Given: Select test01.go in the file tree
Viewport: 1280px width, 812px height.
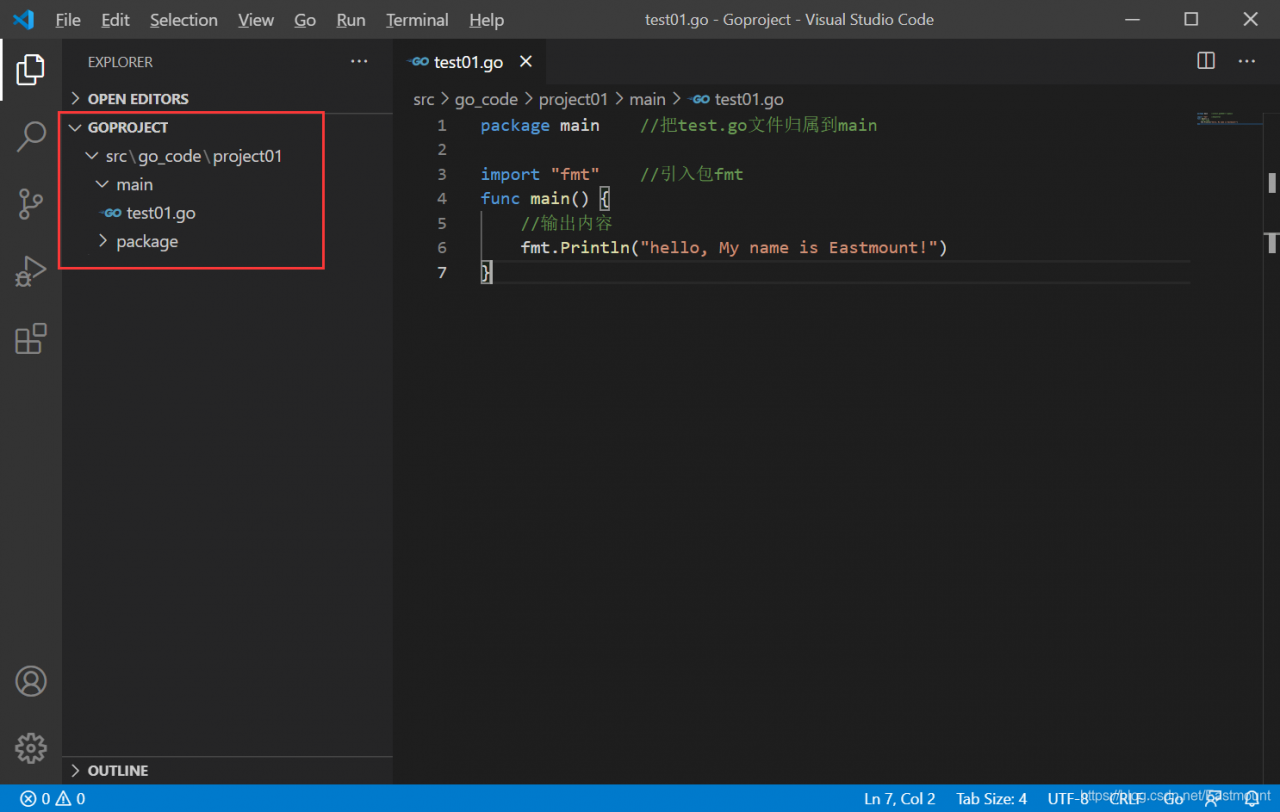Looking at the screenshot, I should [160, 213].
